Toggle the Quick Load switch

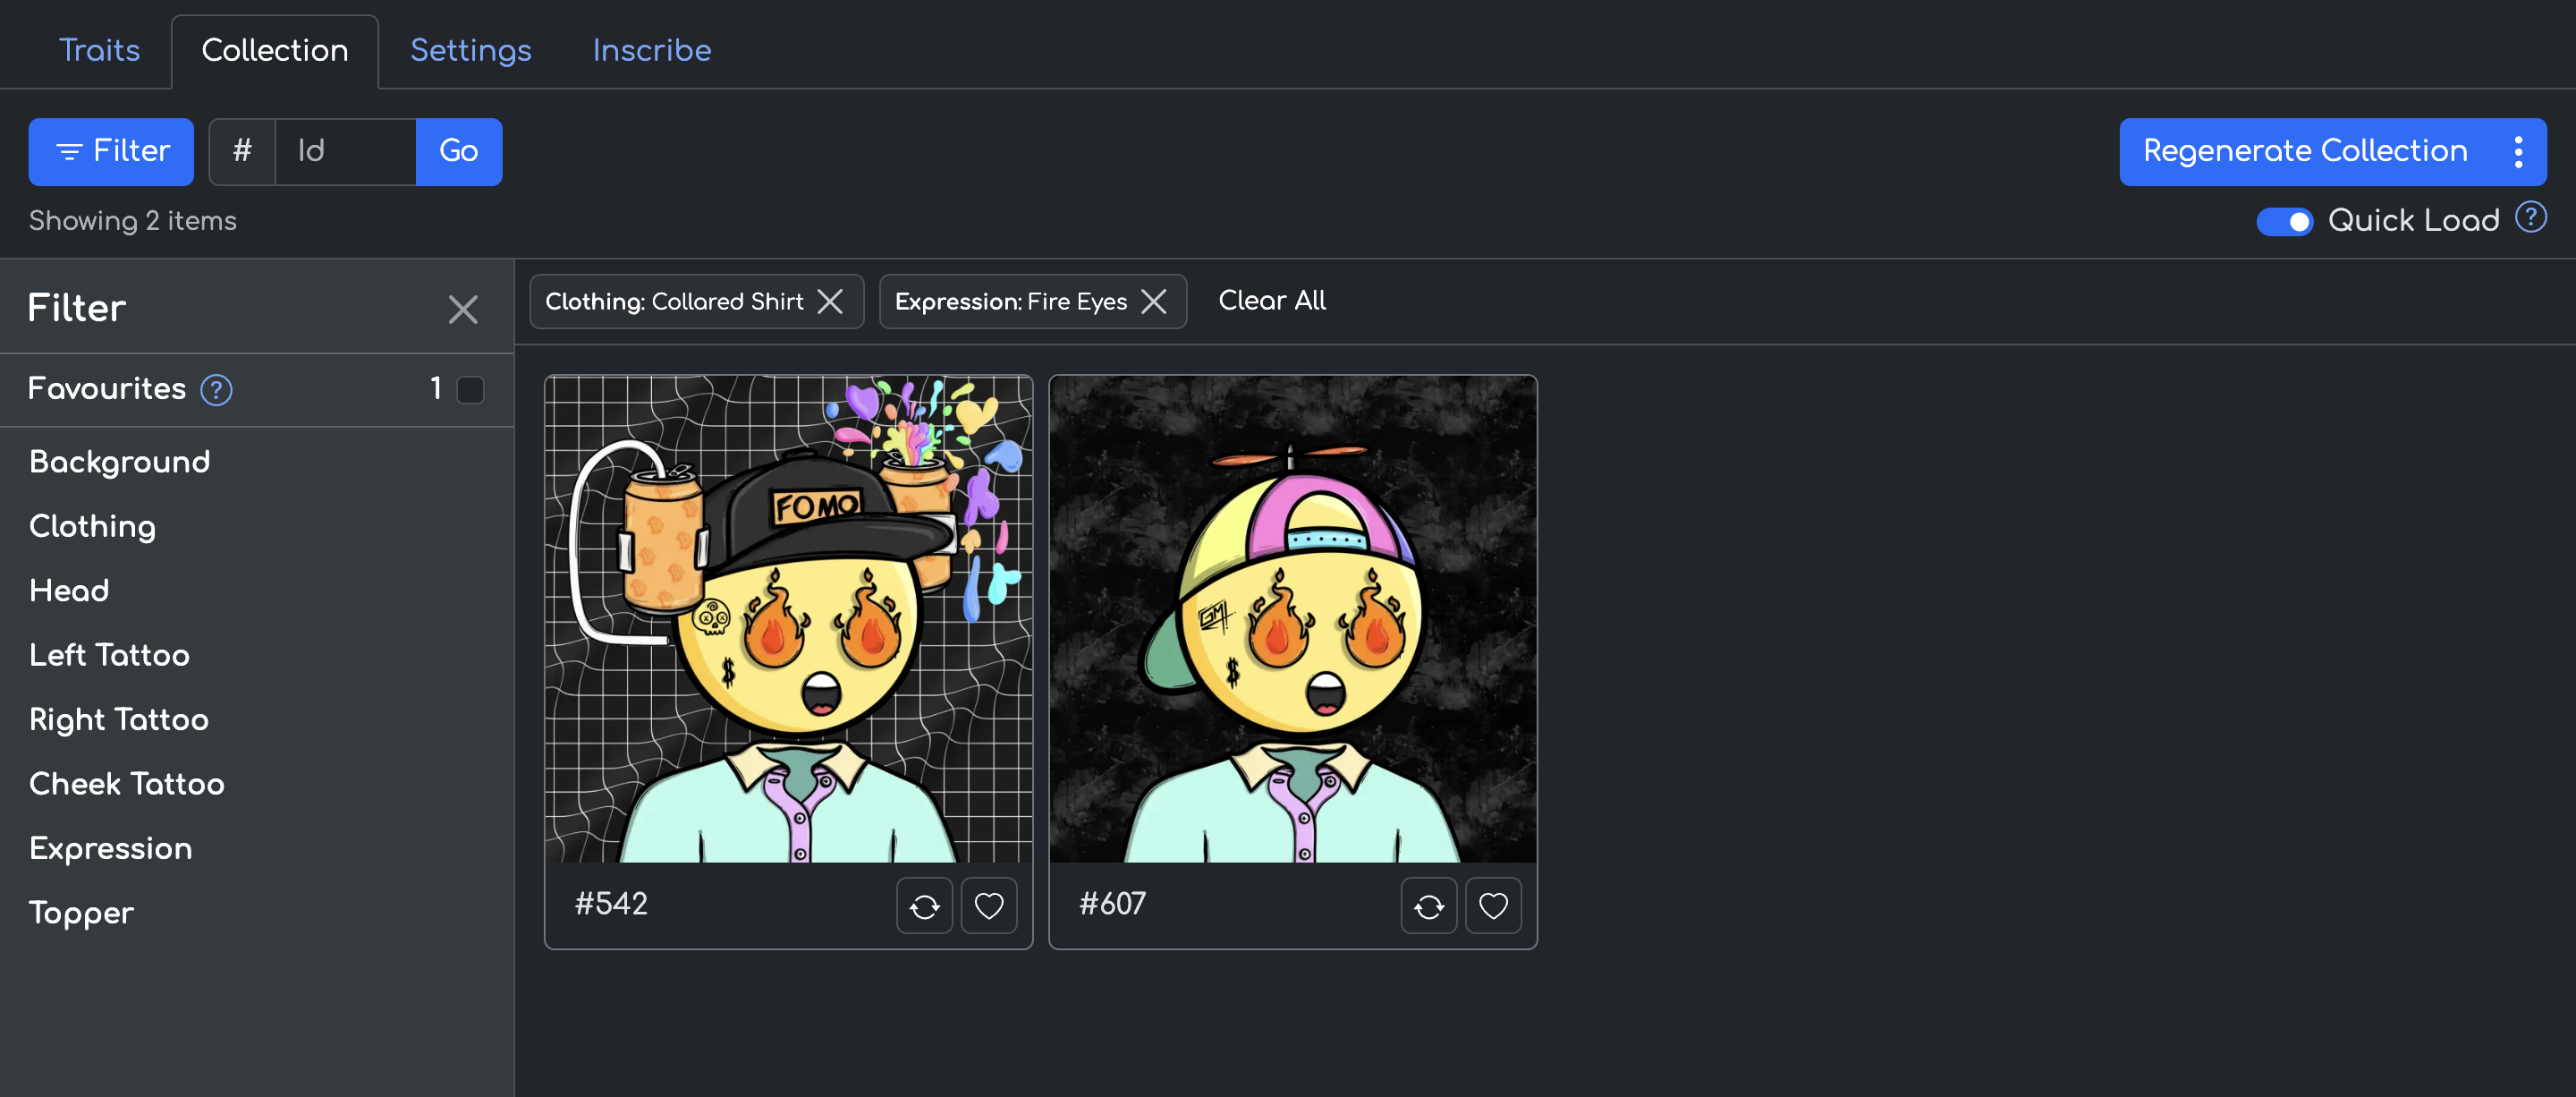[x=2284, y=221]
